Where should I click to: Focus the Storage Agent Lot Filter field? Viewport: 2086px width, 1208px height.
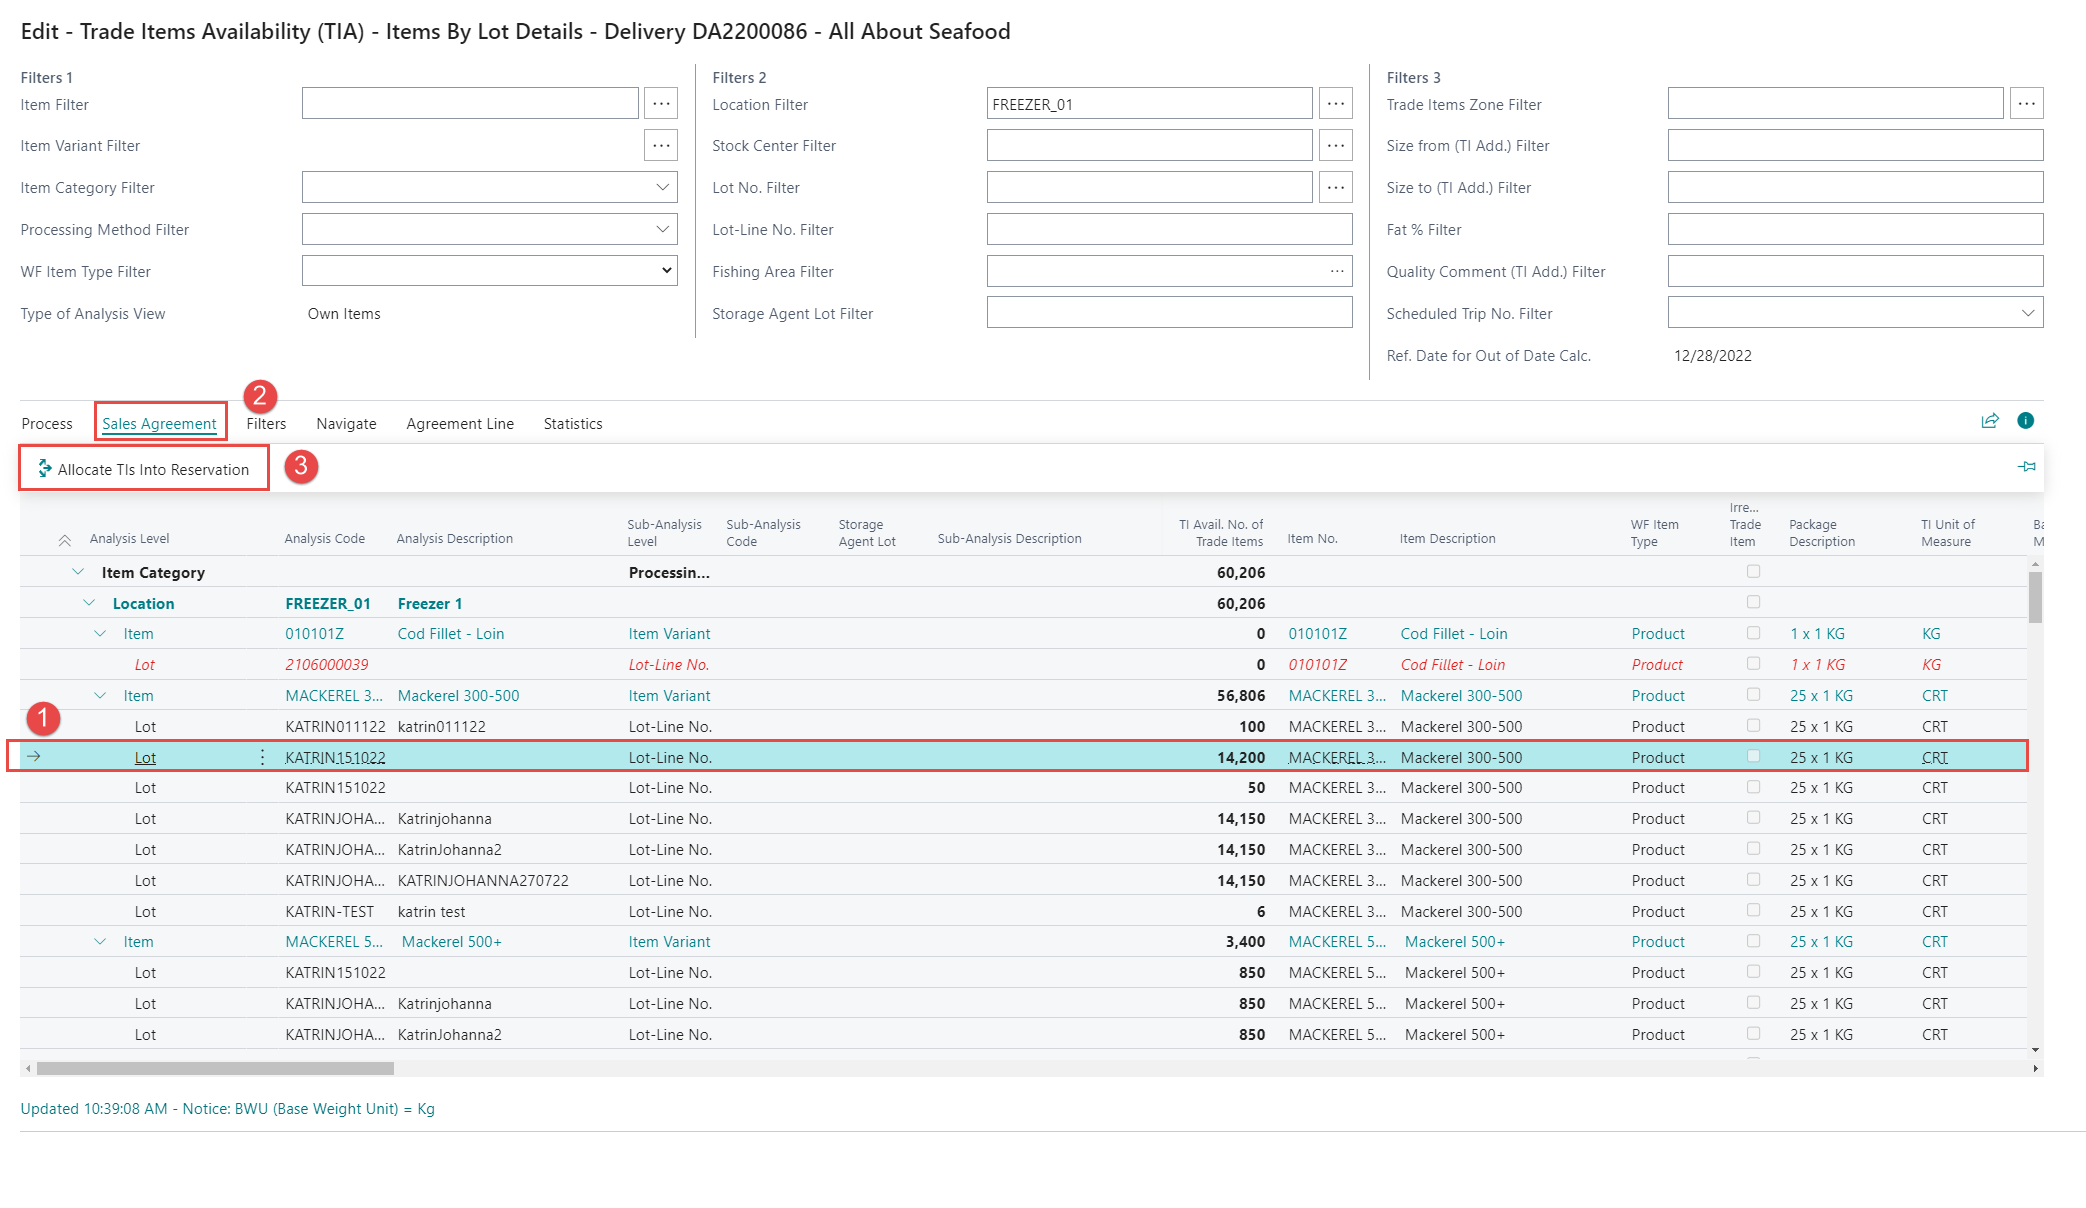(x=1169, y=313)
